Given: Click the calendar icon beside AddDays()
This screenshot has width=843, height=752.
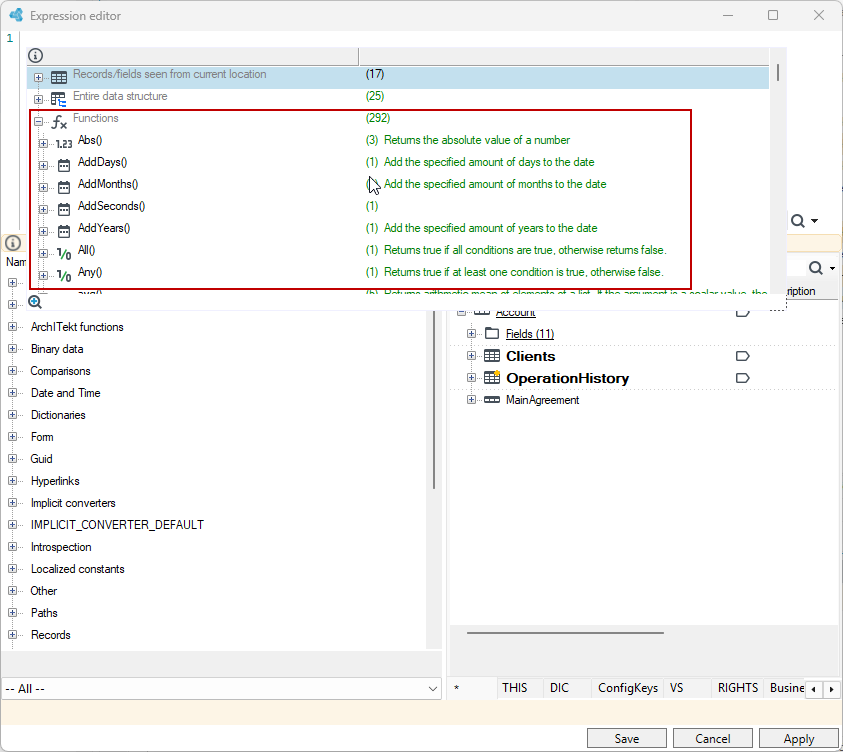Looking at the screenshot, I should pyautogui.click(x=64, y=166).
